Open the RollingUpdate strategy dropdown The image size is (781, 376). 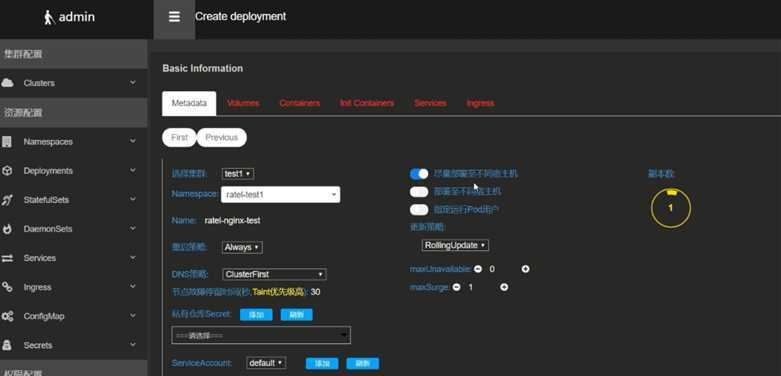coord(455,246)
